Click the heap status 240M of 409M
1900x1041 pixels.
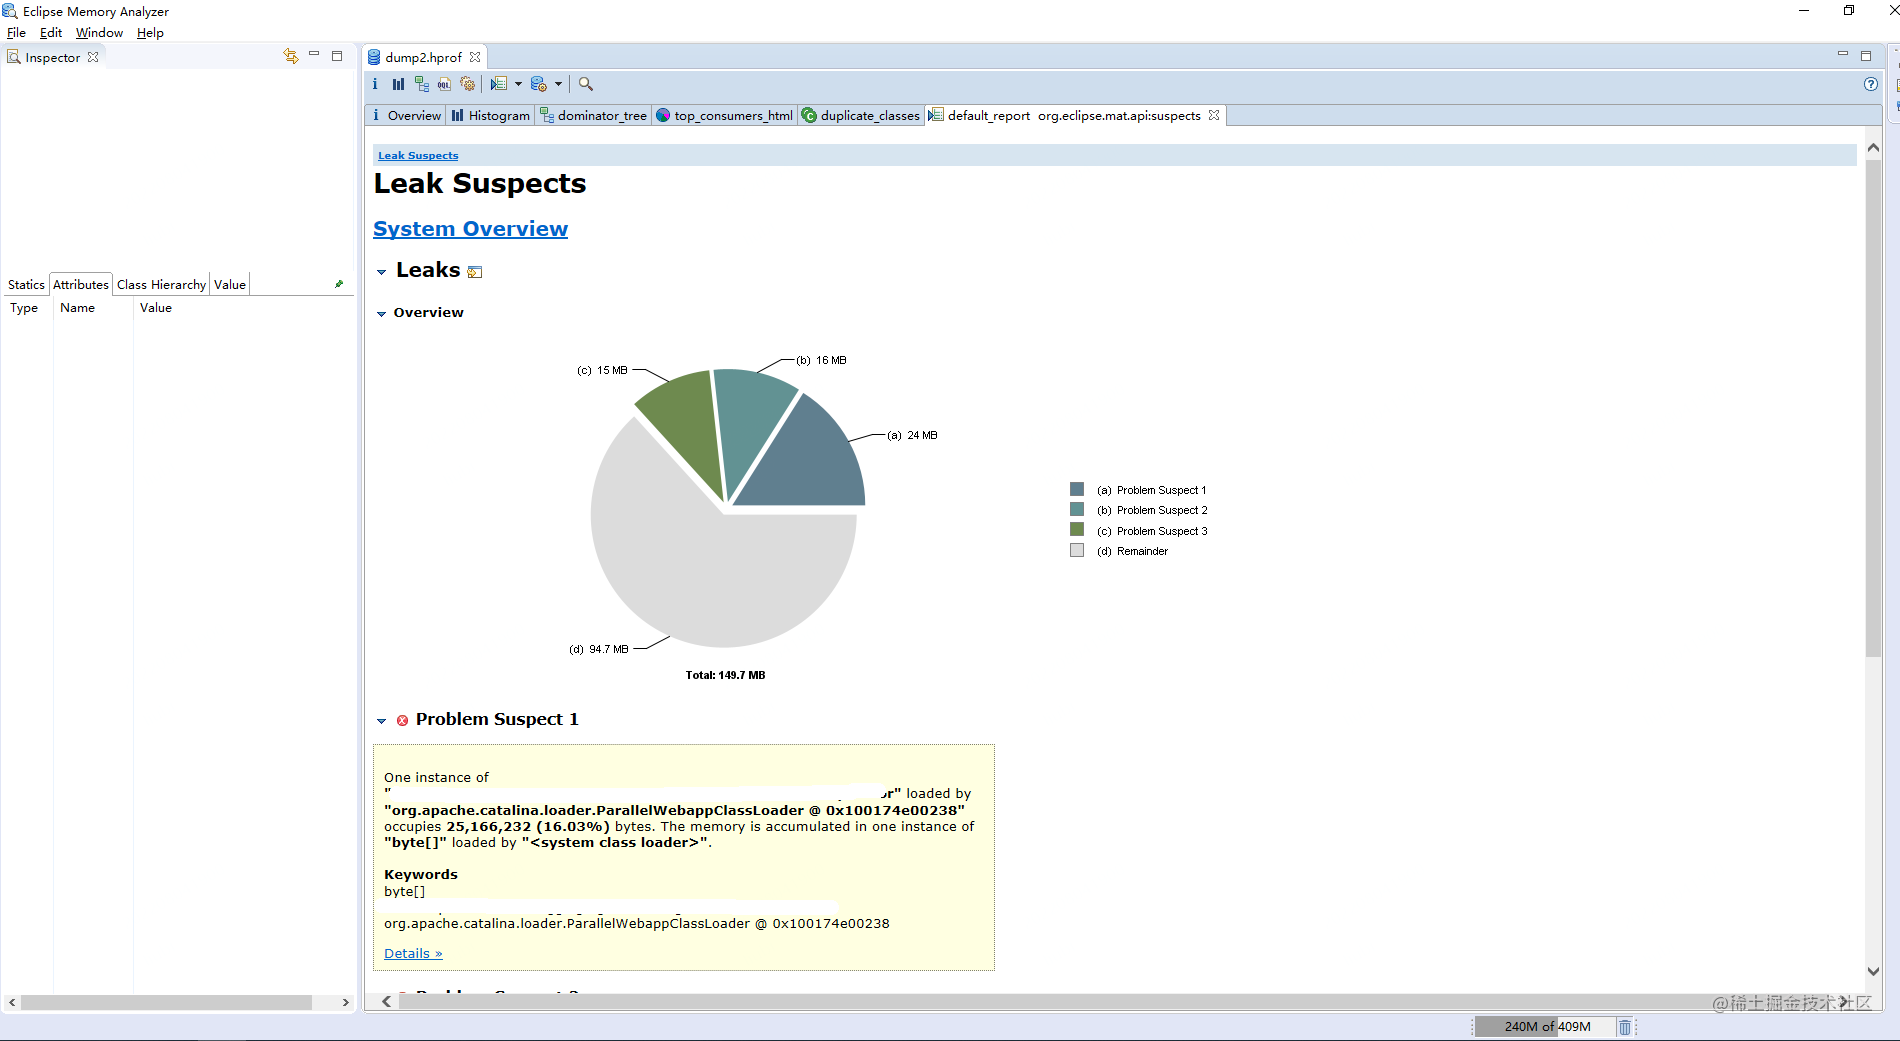[x=1546, y=1026]
